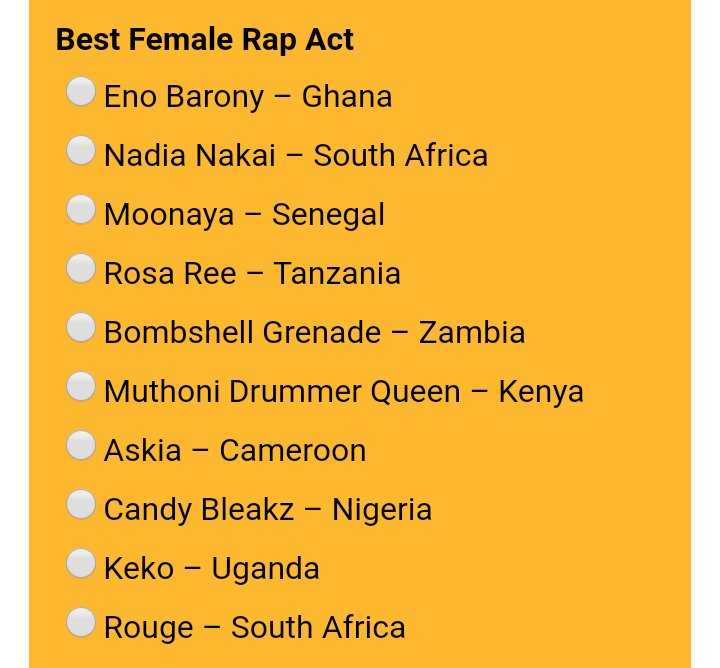720x668 pixels.
Task: Select the Eno Barony radio button
Action: coord(81,92)
